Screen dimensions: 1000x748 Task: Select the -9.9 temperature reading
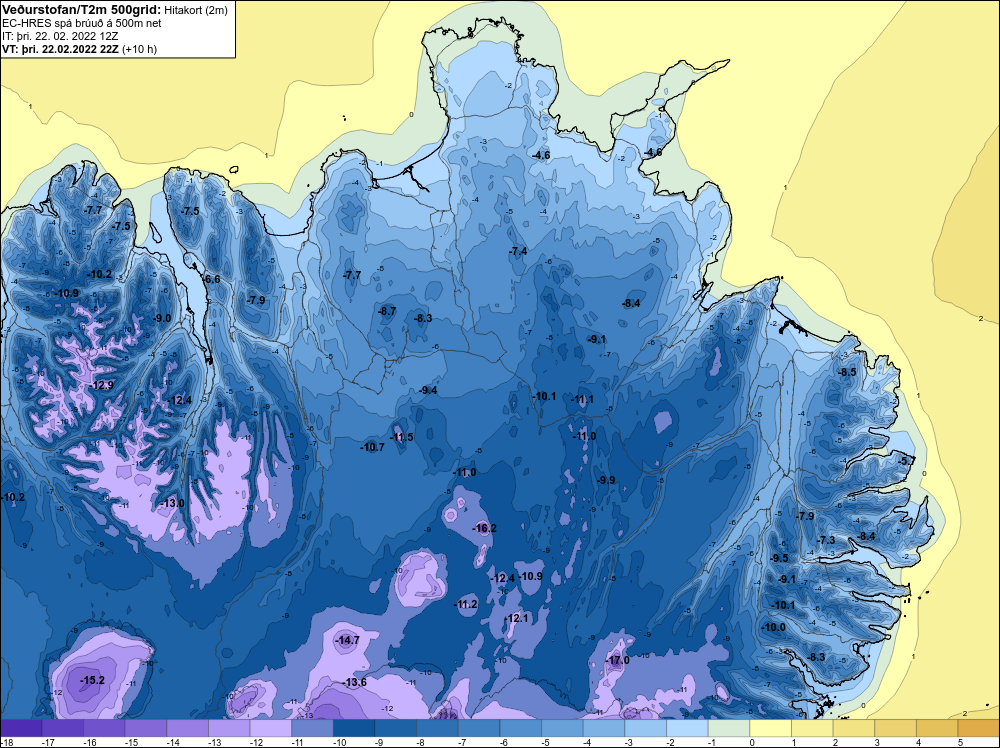pos(606,480)
